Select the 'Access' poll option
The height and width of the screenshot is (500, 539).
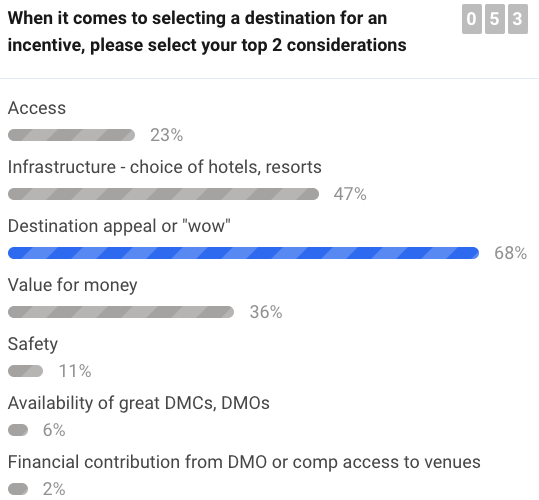tap(37, 108)
